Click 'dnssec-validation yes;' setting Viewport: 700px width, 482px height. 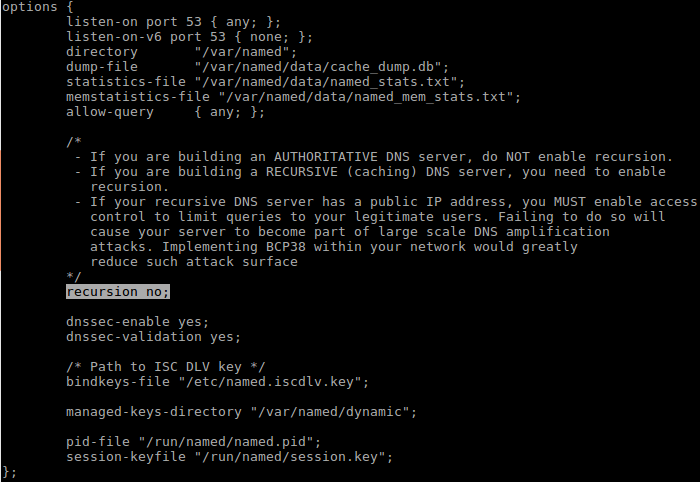153,337
